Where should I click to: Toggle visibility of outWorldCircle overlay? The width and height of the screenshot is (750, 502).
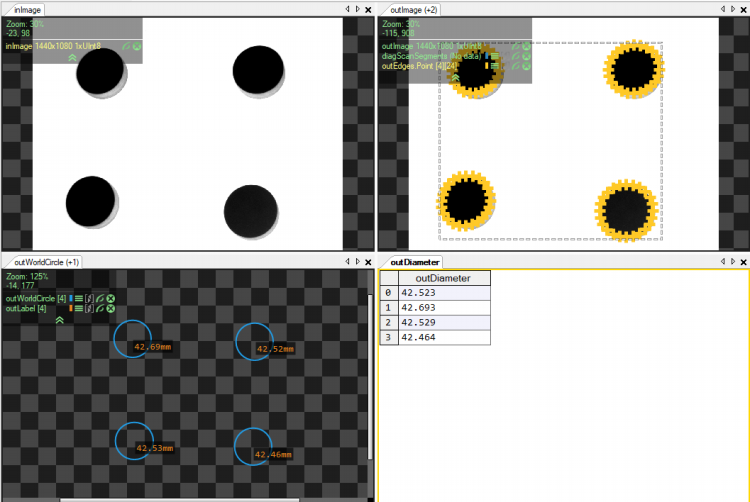coord(100,298)
